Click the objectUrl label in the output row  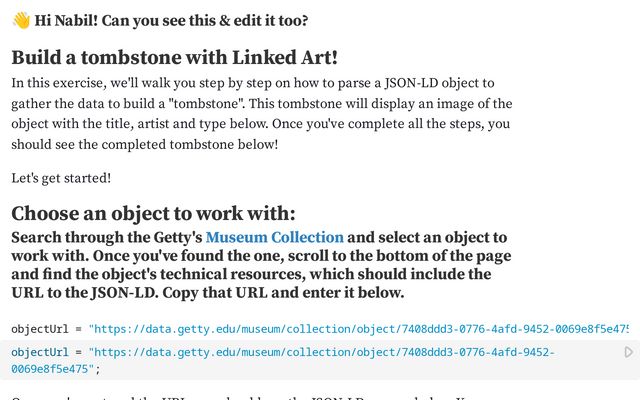coord(40,329)
